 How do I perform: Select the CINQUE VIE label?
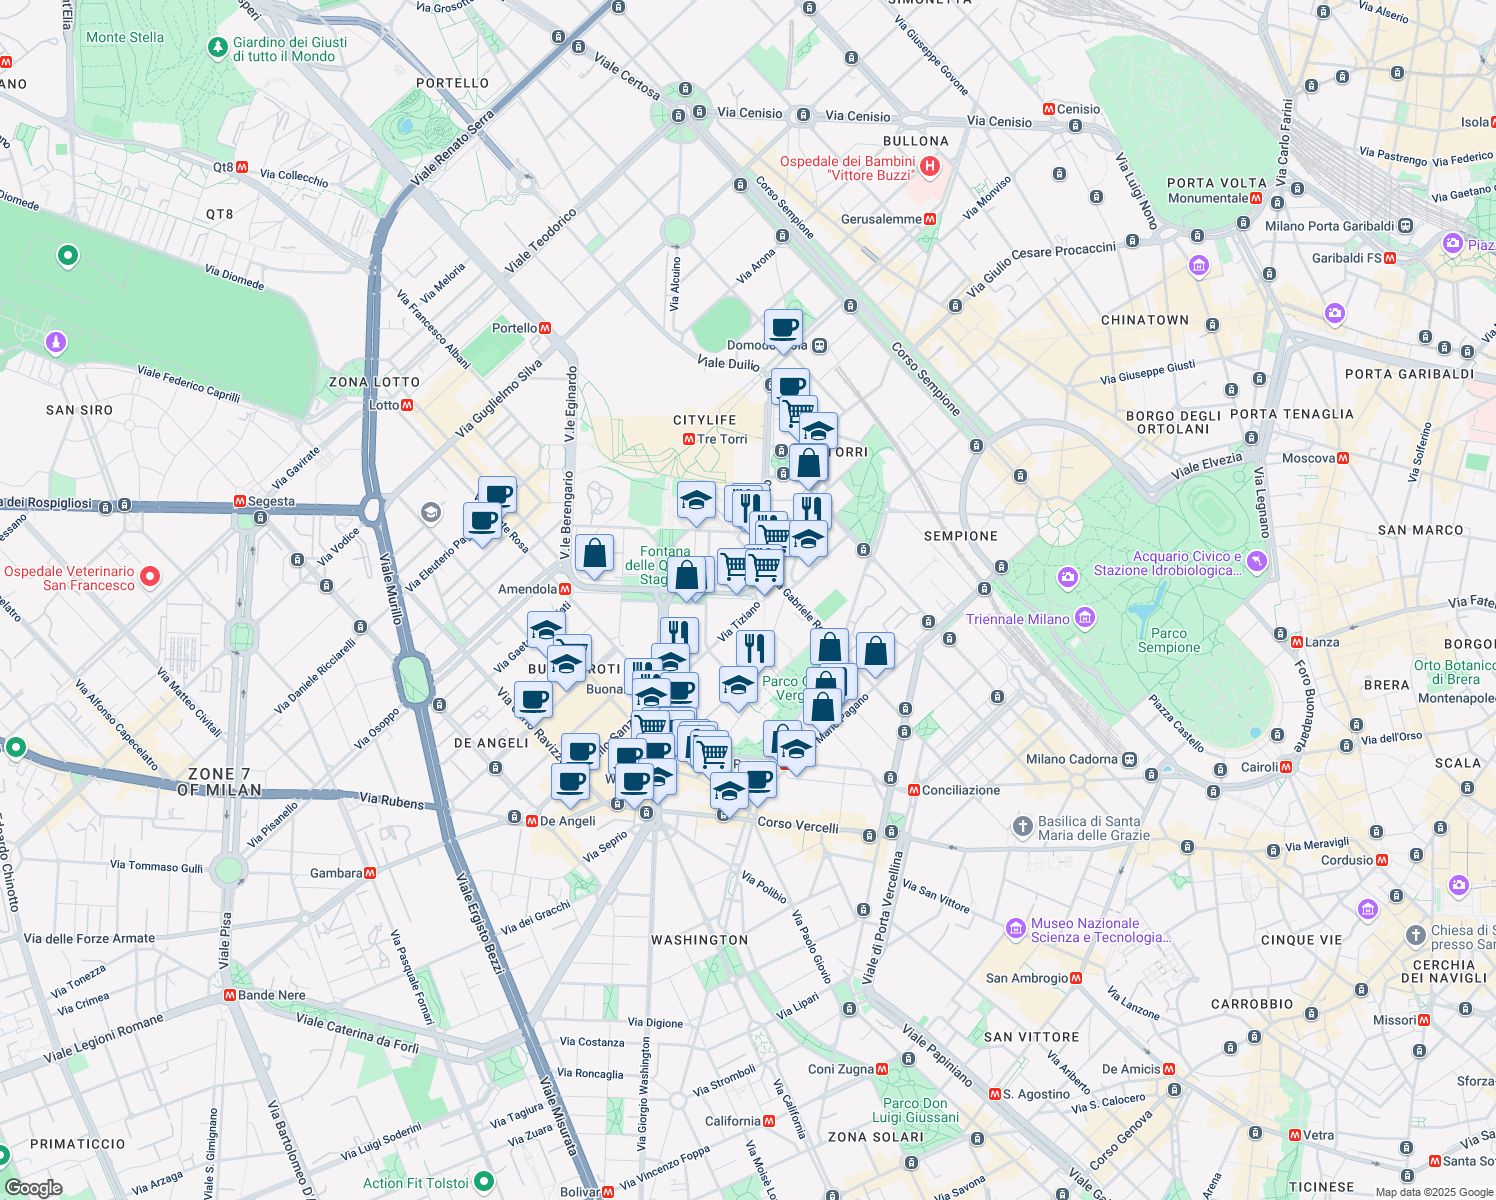click(1302, 940)
